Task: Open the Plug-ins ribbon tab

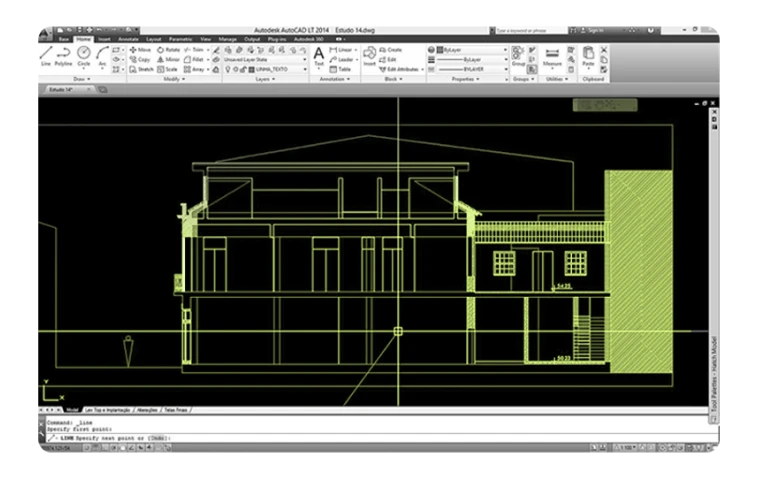Action: (277, 39)
